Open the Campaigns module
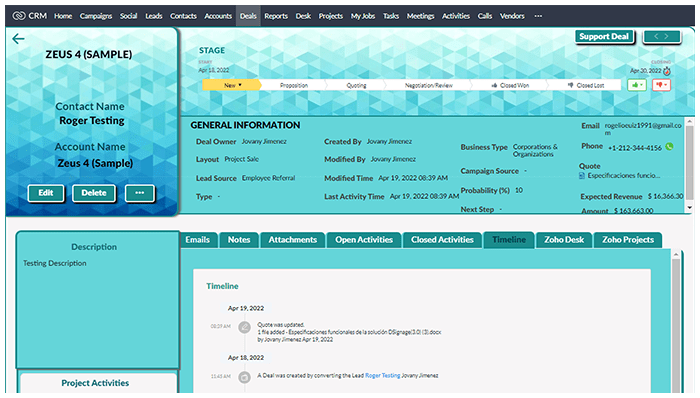700x398 pixels. [x=96, y=16]
